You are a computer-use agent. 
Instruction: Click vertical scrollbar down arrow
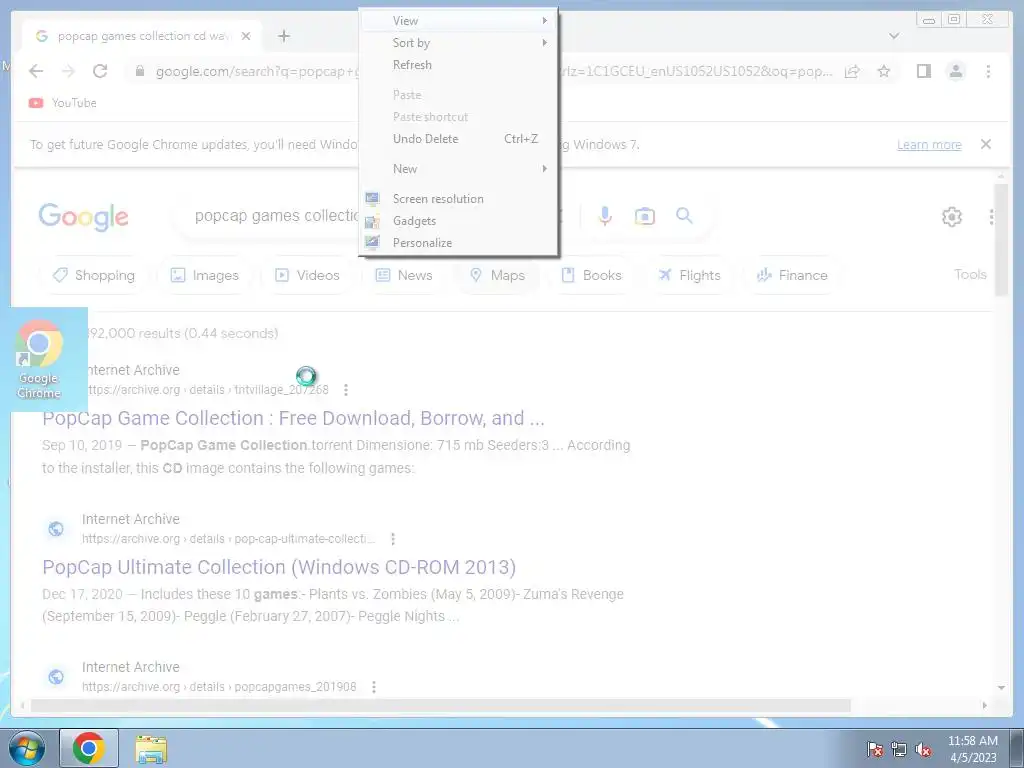click(x=1001, y=688)
